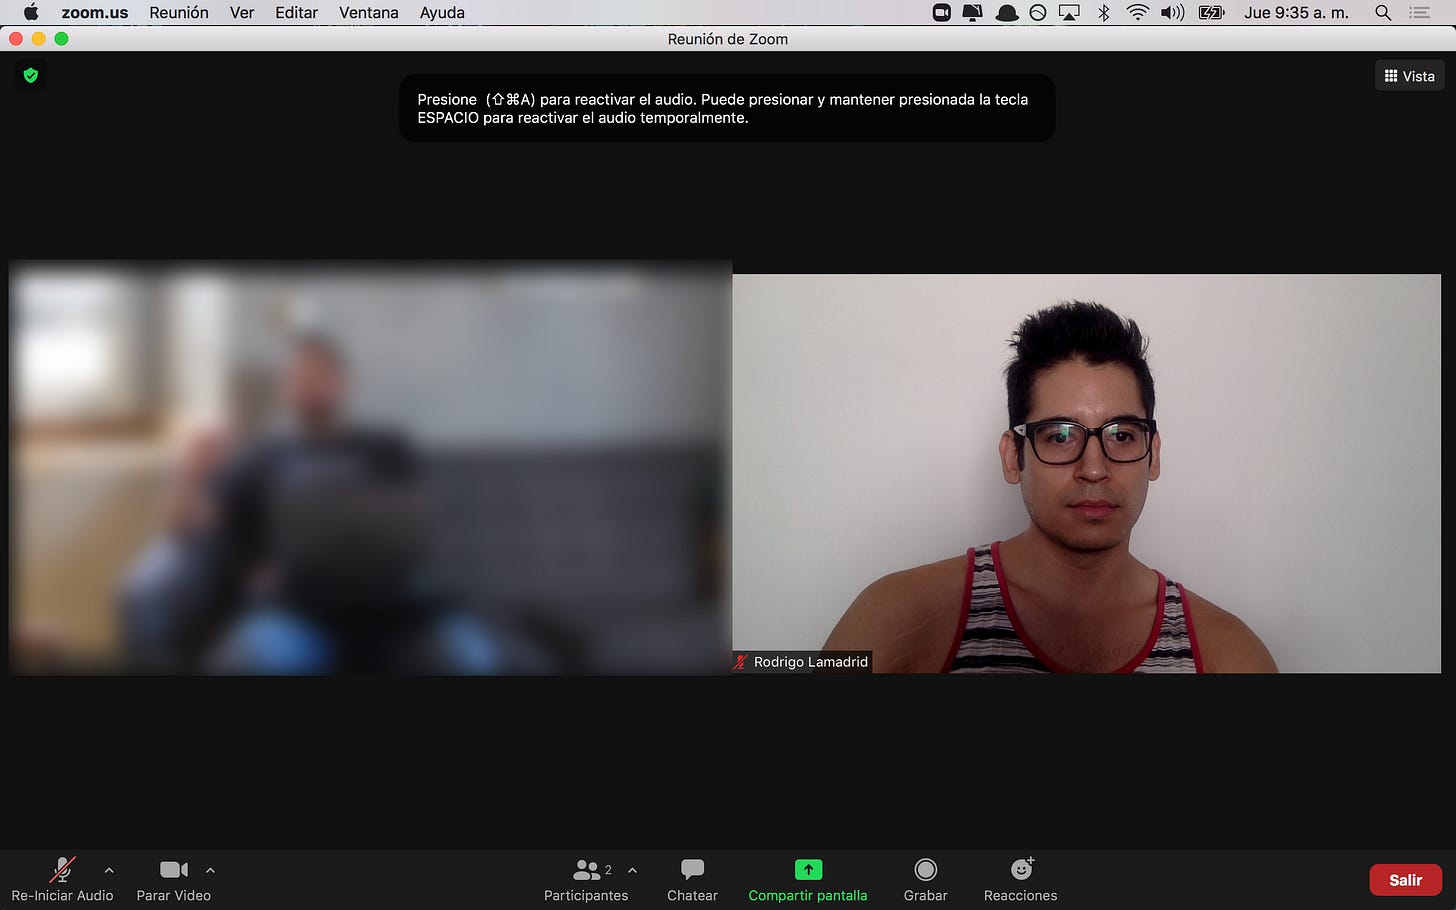Open the Reacciones emoji picker
The image size is (1456, 910).
pos(1021,880)
